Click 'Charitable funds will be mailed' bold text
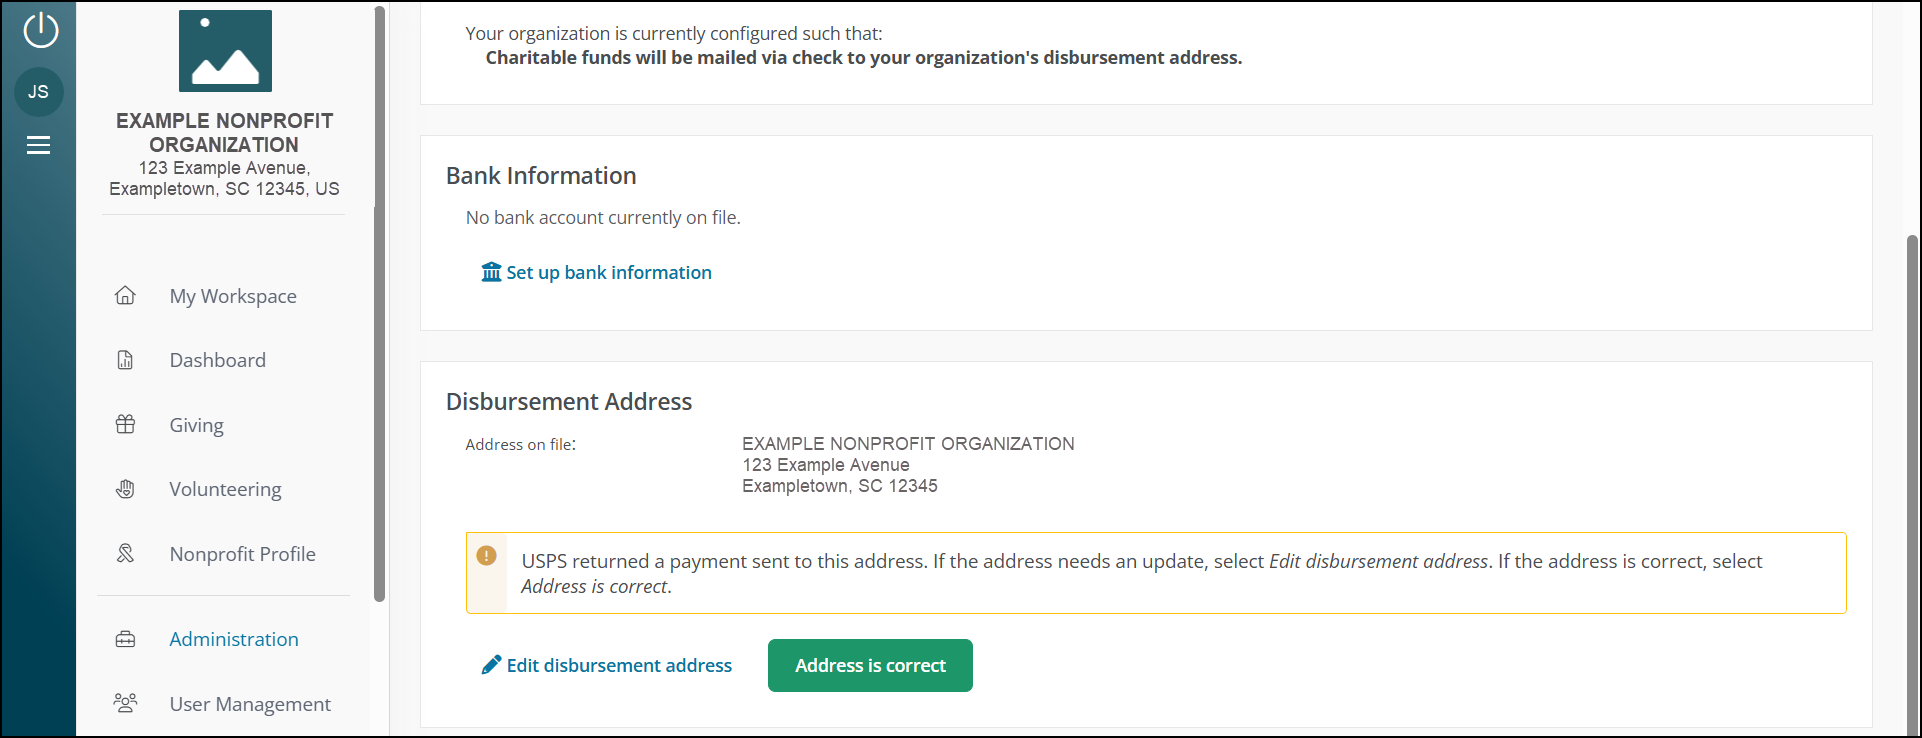 [x=864, y=58]
